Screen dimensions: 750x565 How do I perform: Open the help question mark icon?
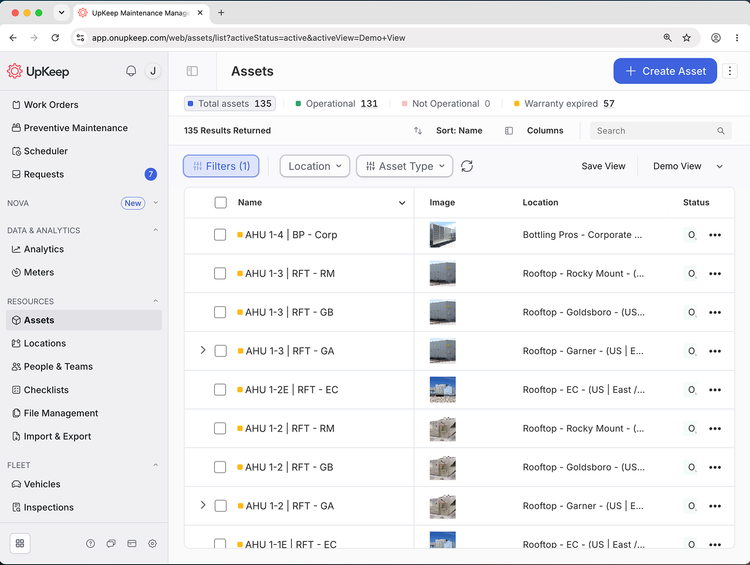[x=90, y=543]
